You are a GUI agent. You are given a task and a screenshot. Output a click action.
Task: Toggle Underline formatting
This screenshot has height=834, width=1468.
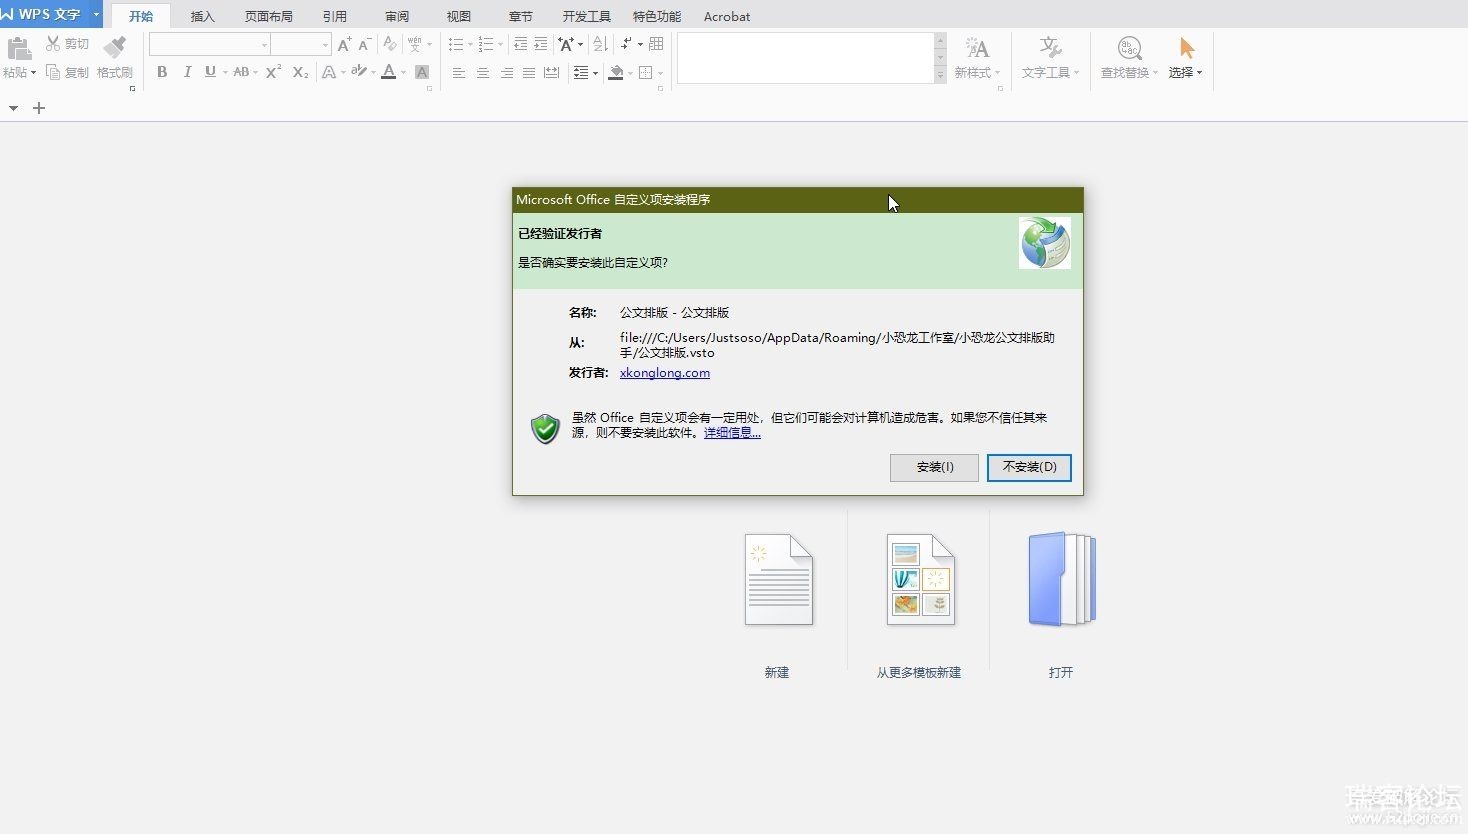click(210, 72)
